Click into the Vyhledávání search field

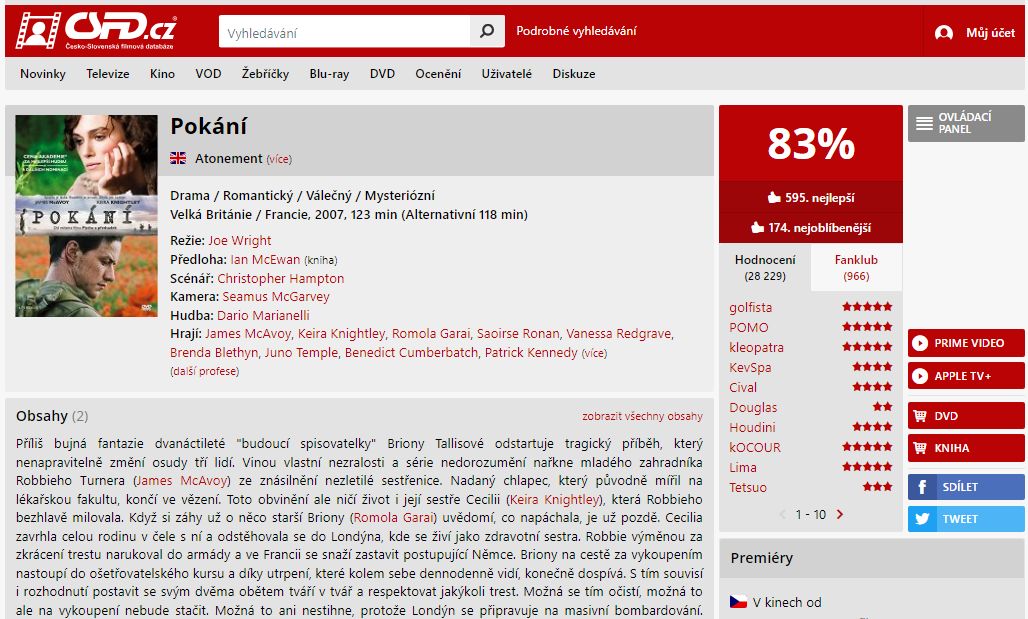pos(343,32)
